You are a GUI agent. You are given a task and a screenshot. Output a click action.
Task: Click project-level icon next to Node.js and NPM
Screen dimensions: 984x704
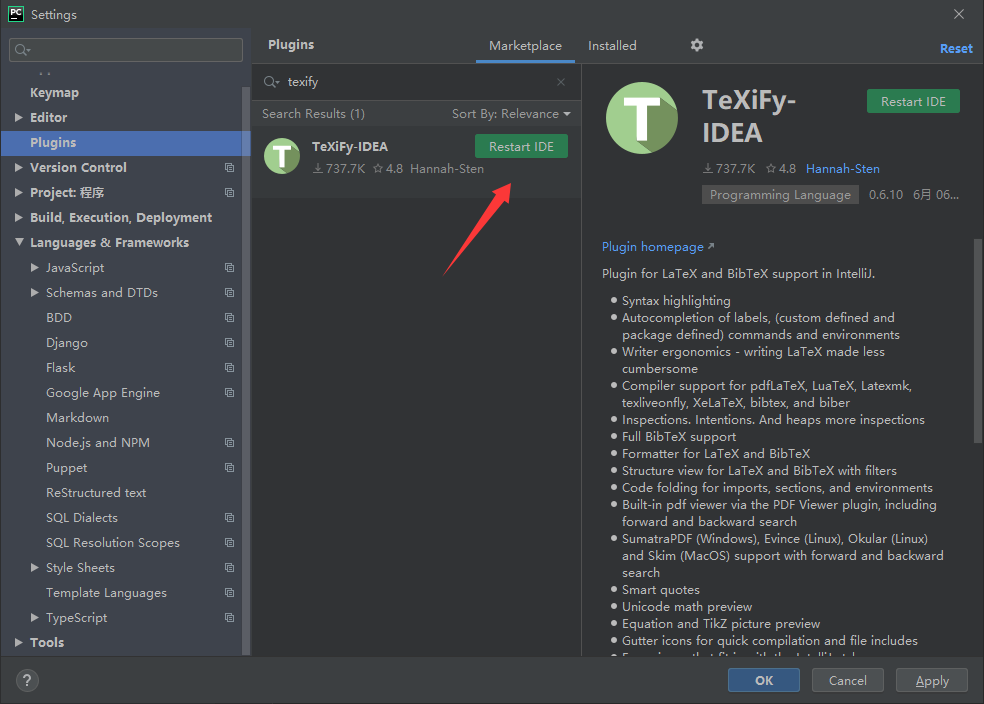(x=230, y=443)
